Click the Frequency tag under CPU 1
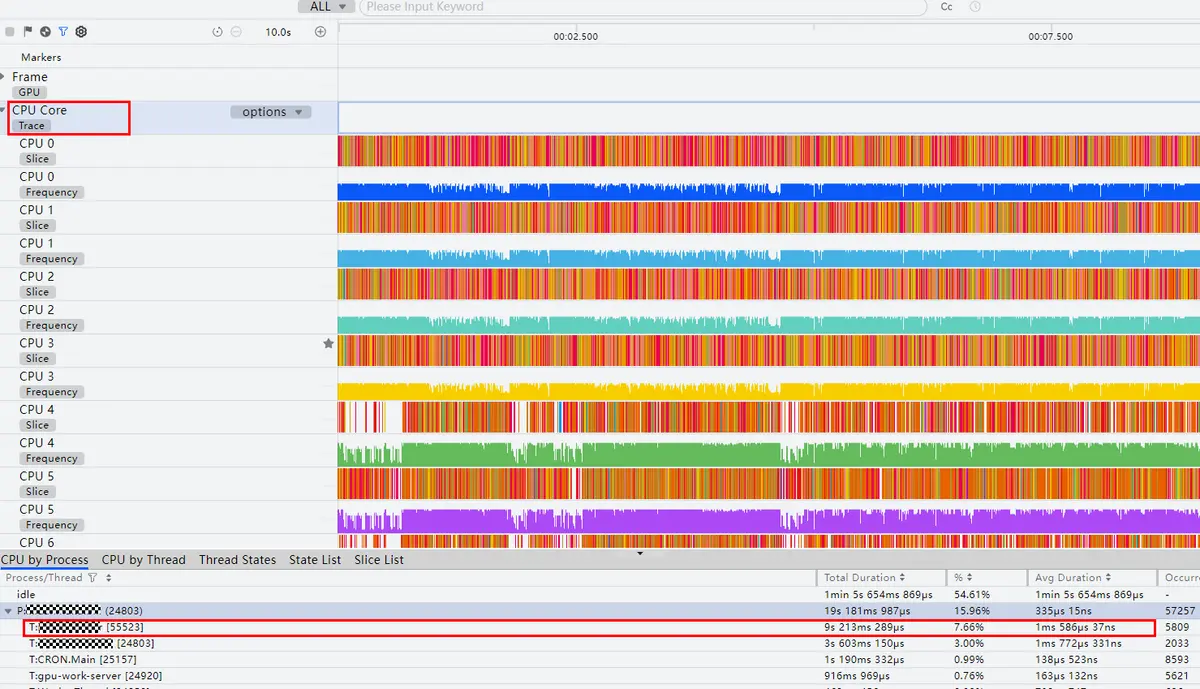The height and width of the screenshot is (689, 1200). (x=52, y=259)
